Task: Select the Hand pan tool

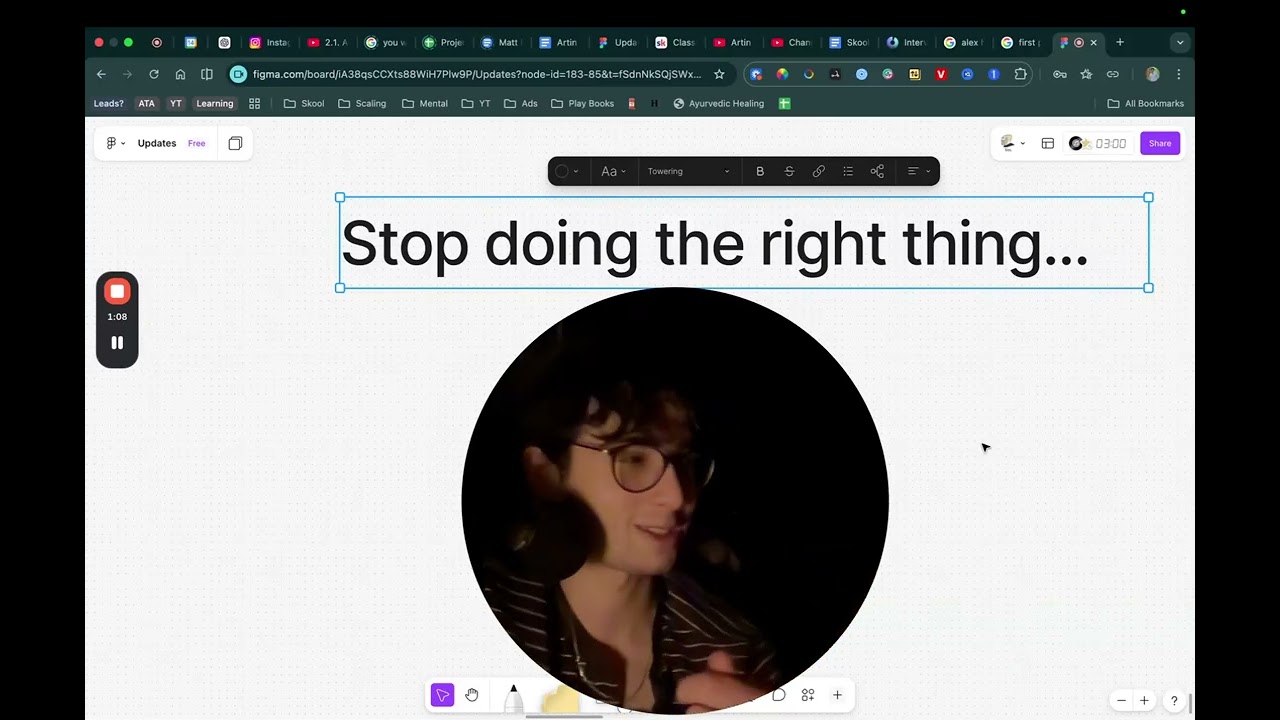Action: coord(472,695)
